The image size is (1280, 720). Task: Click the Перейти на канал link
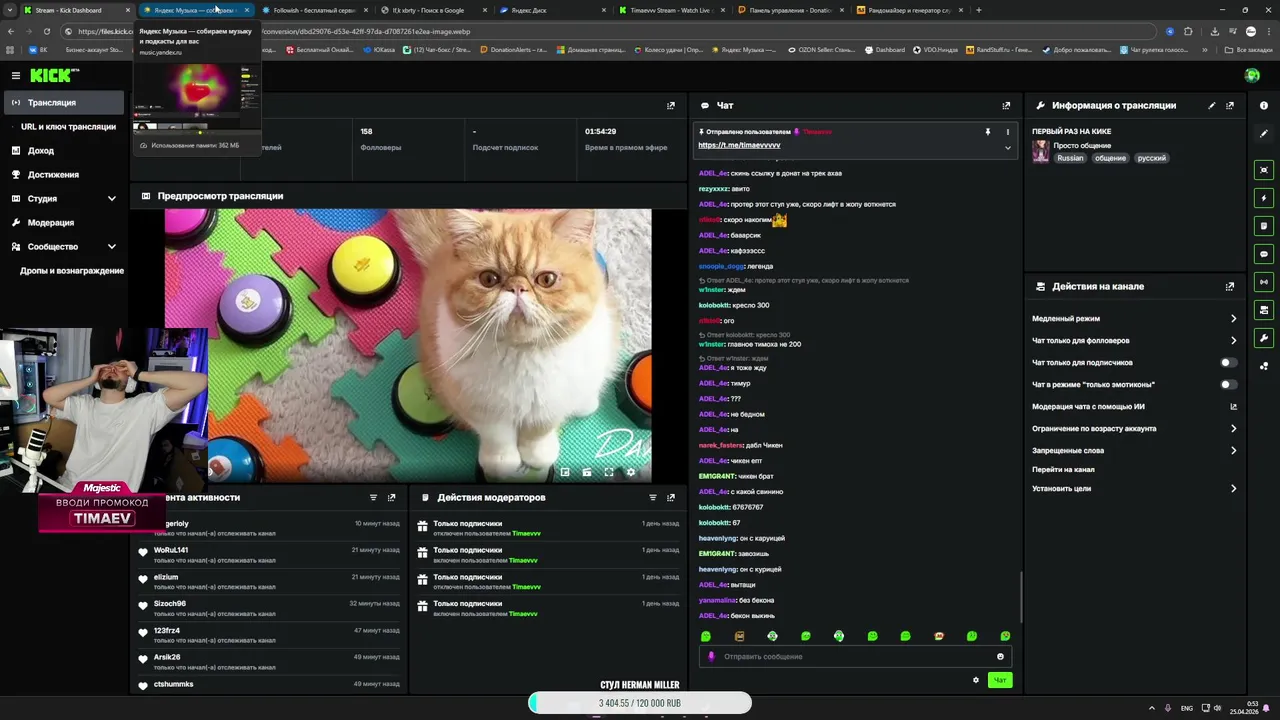click(1063, 469)
